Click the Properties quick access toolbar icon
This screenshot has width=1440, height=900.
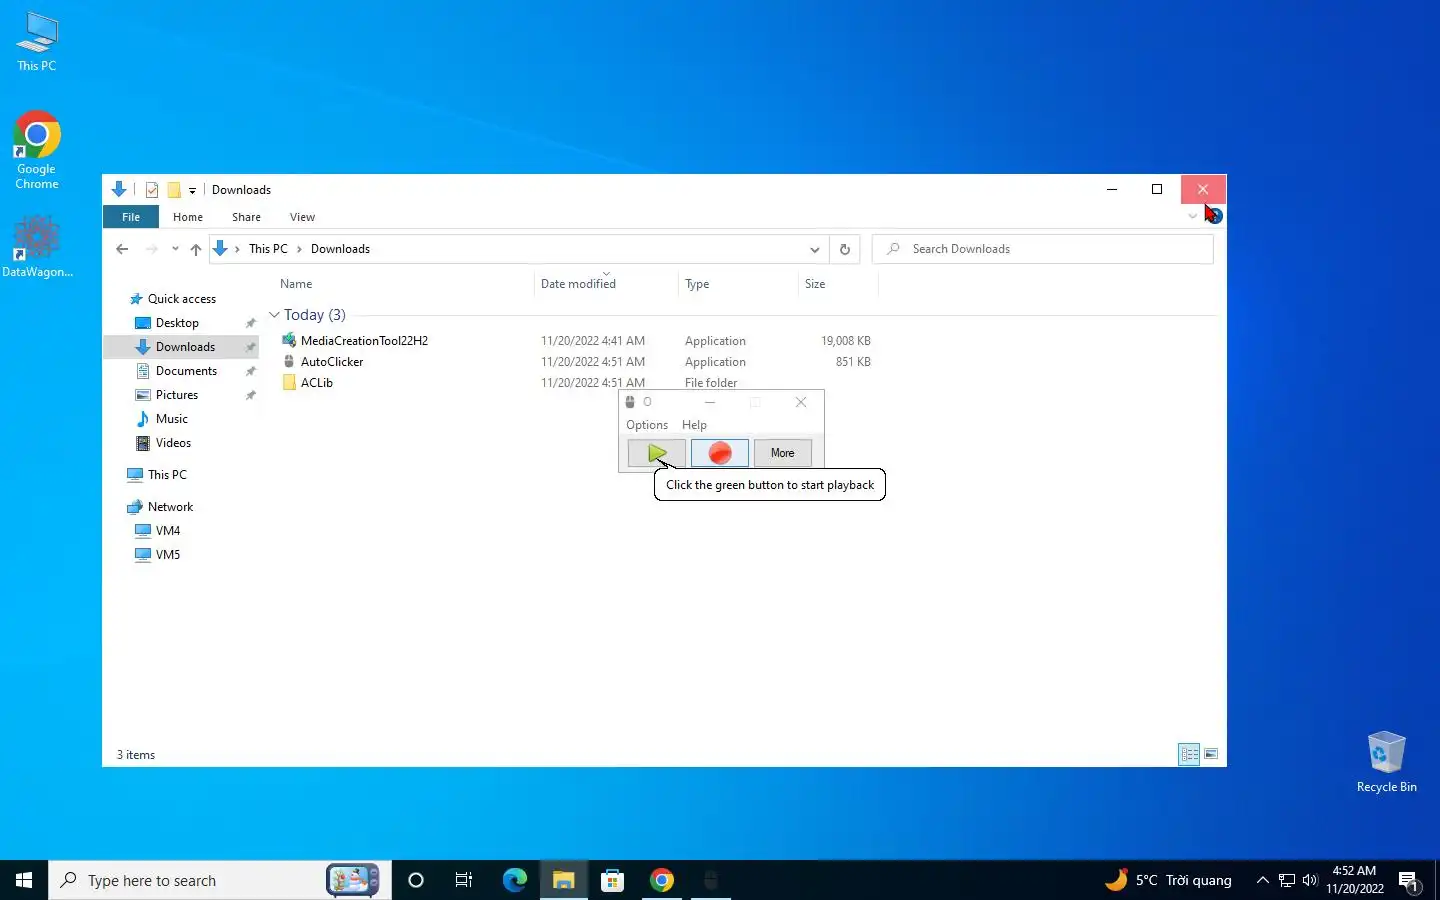tap(152, 190)
